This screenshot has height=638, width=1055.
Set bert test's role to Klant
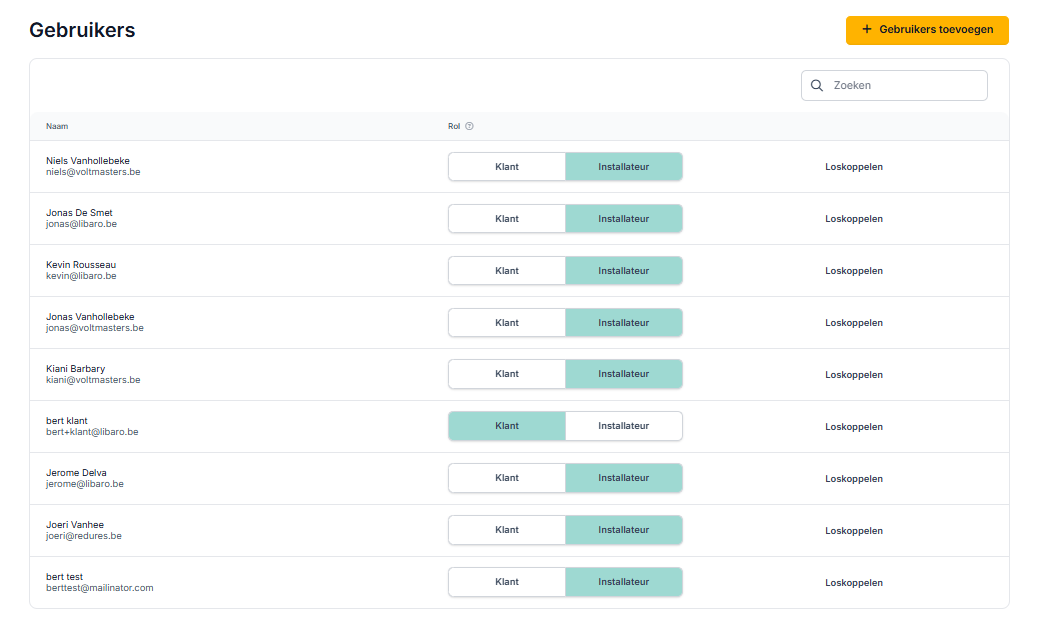click(x=507, y=581)
